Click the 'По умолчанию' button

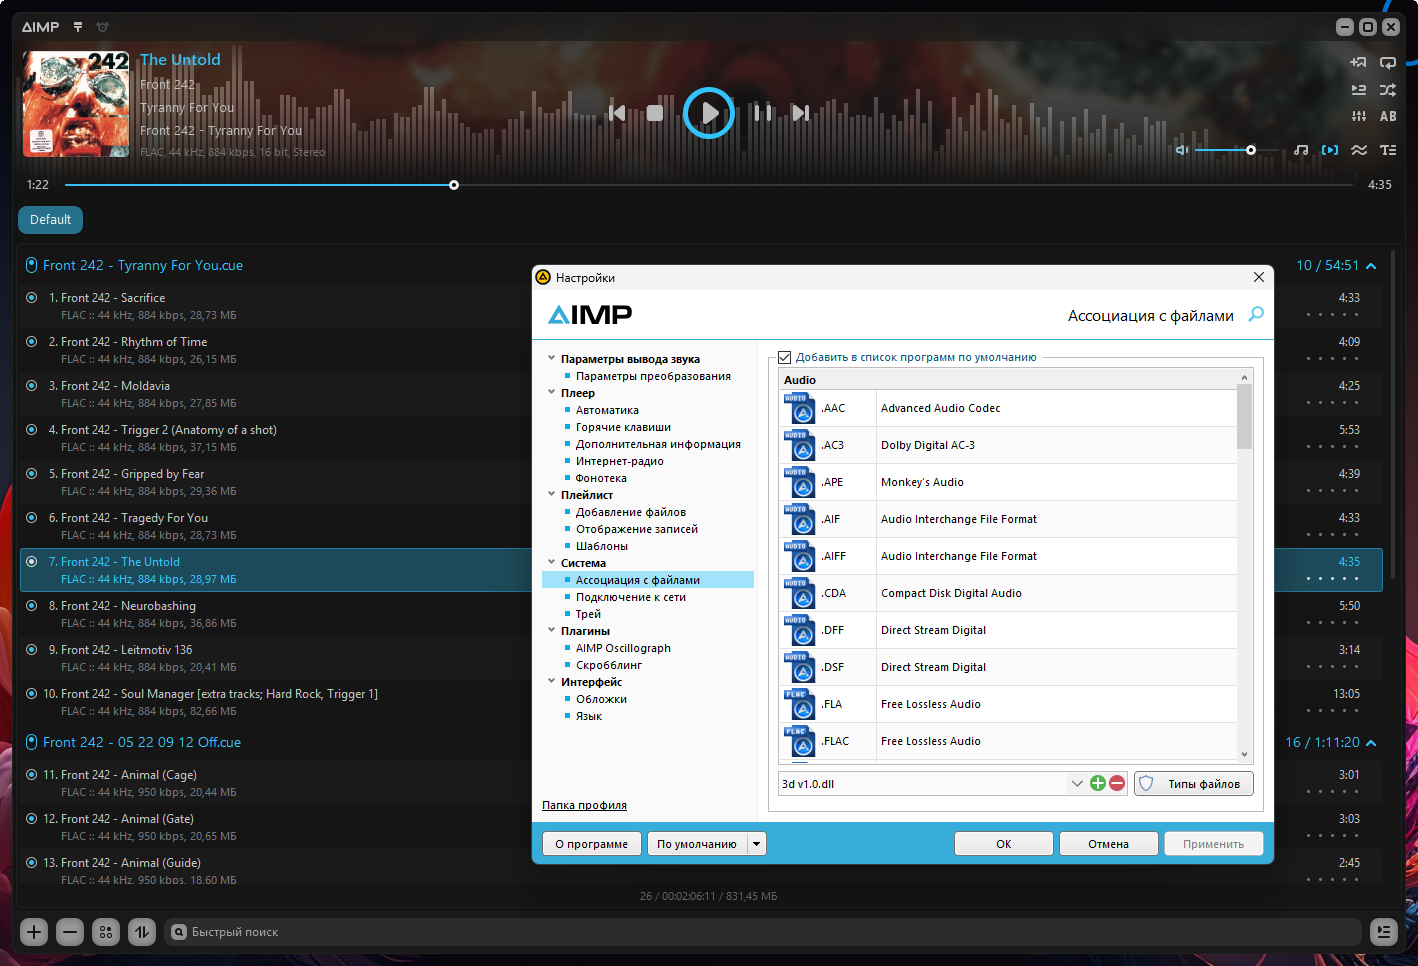pyautogui.click(x=697, y=844)
